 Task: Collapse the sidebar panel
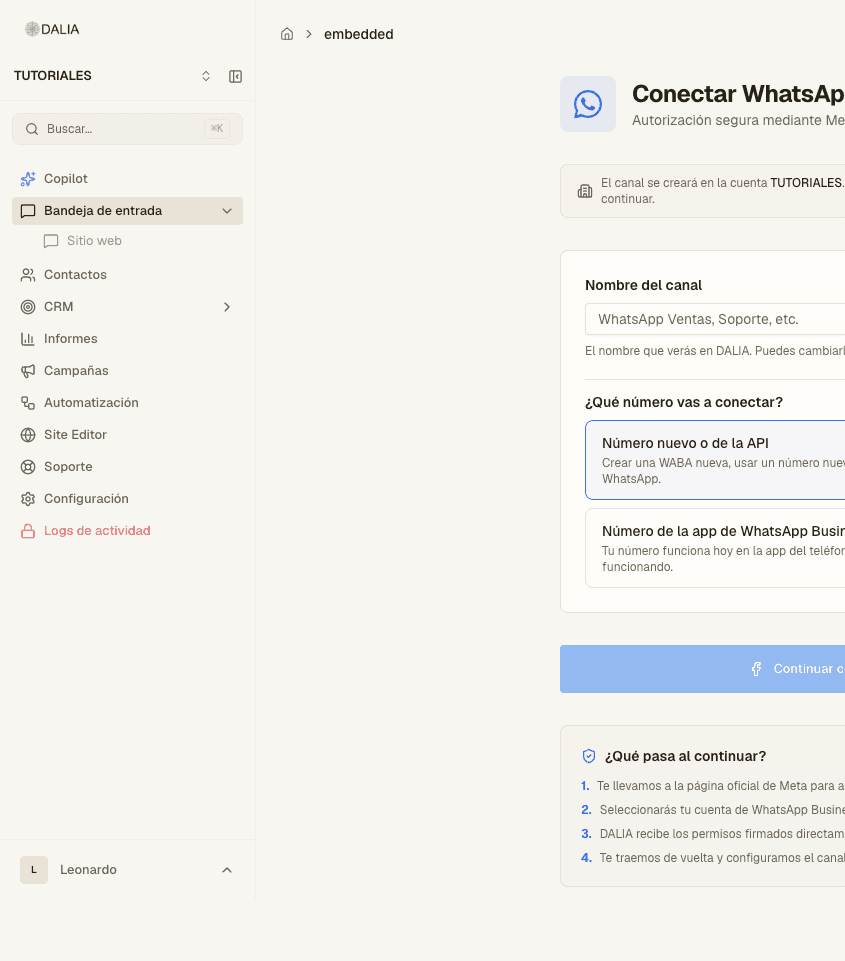[x=235, y=76]
